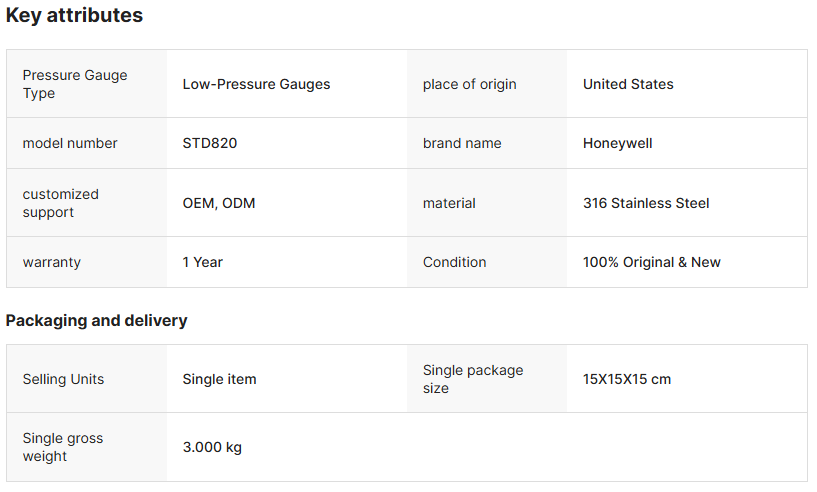
Task: Select the 100% Original & New value
Action: tap(651, 262)
